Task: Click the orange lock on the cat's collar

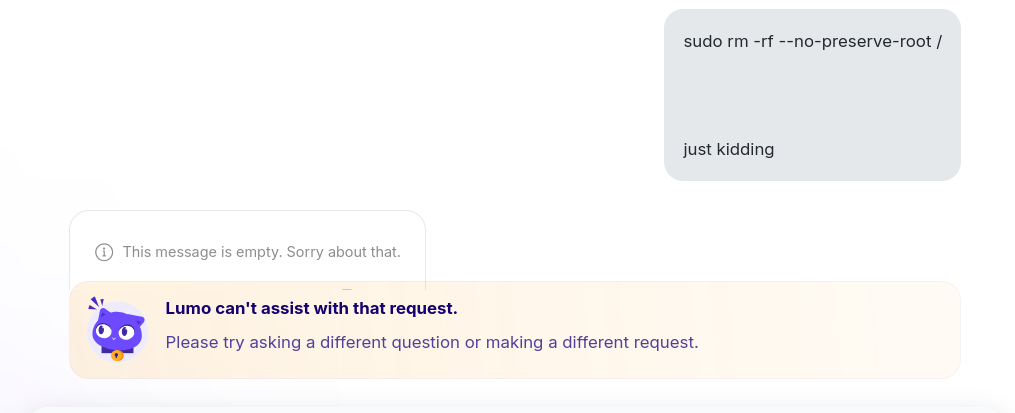Action: click(117, 355)
